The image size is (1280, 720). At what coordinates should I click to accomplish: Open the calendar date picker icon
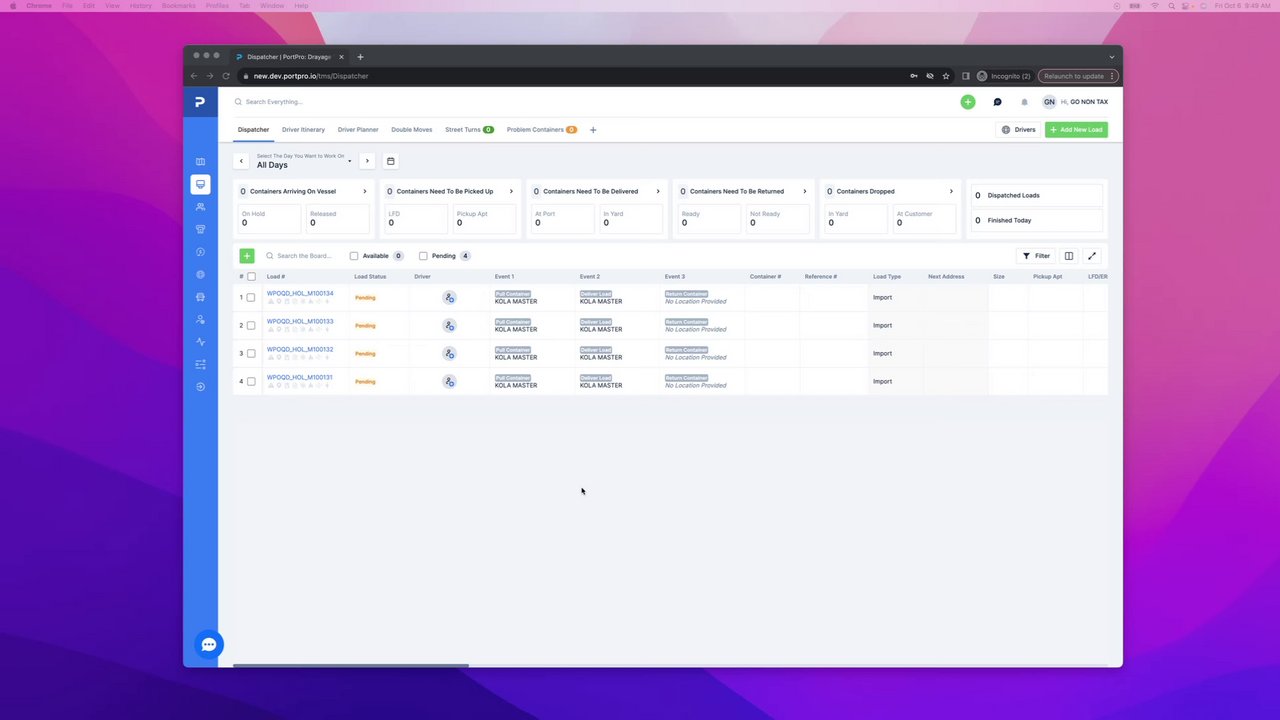(390, 161)
